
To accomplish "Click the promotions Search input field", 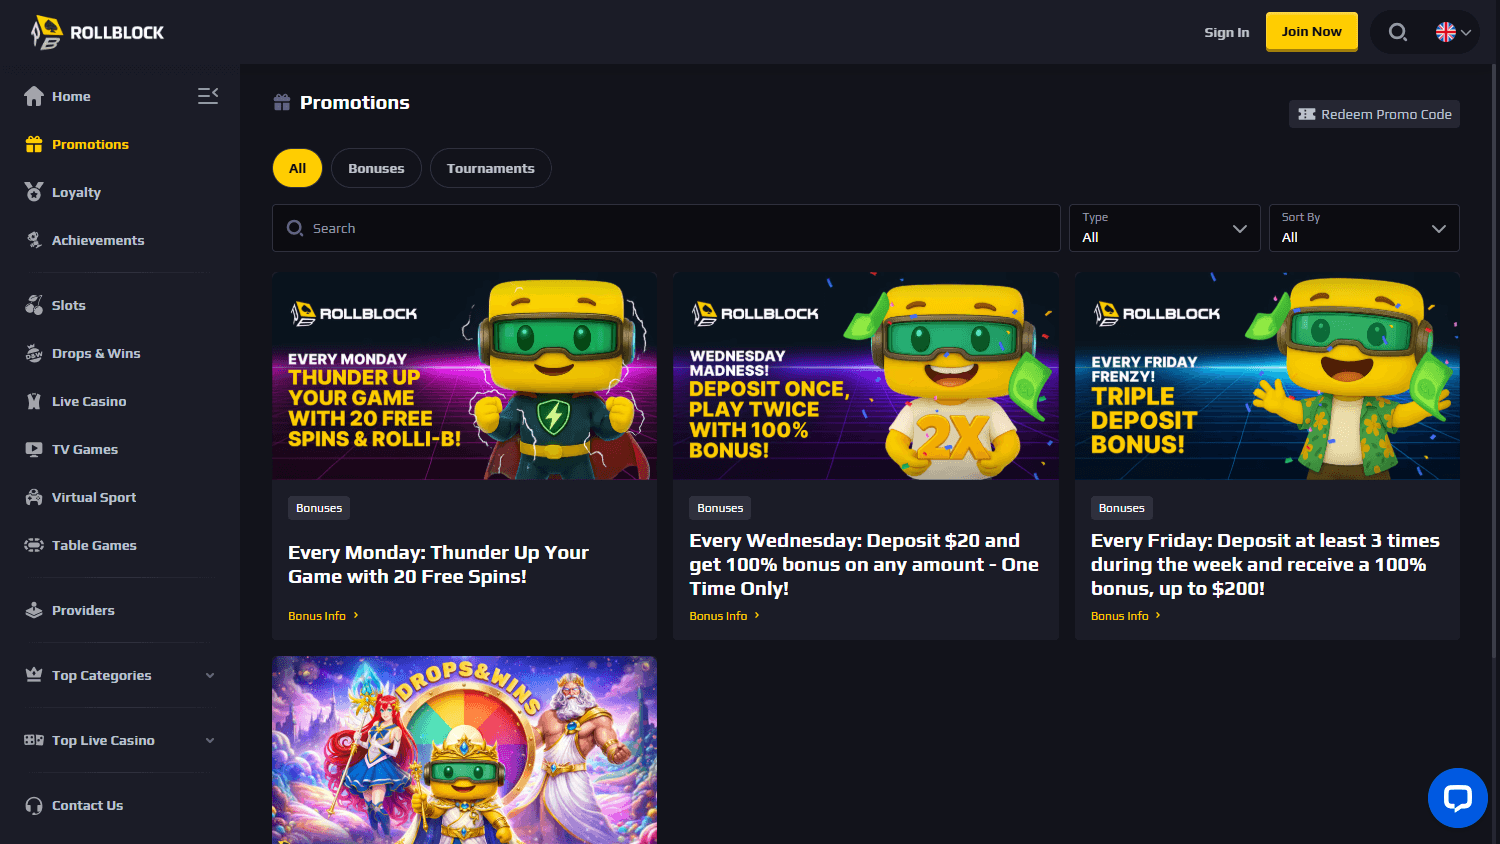I will coord(666,228).
